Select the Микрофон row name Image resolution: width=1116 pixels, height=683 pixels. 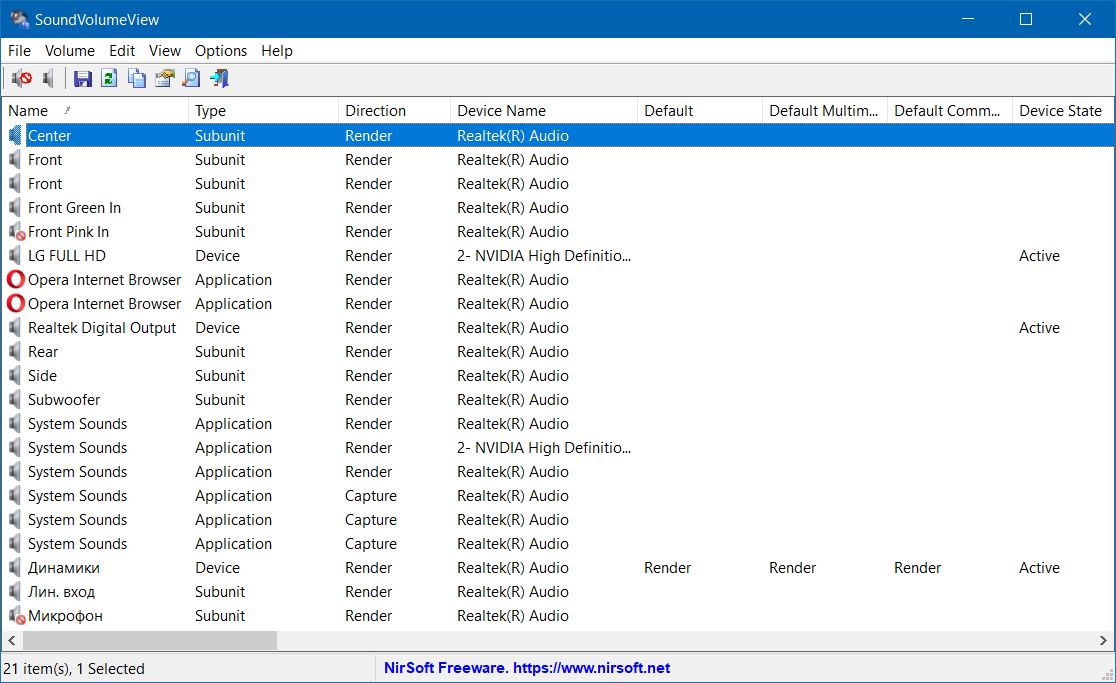[65, 616]
